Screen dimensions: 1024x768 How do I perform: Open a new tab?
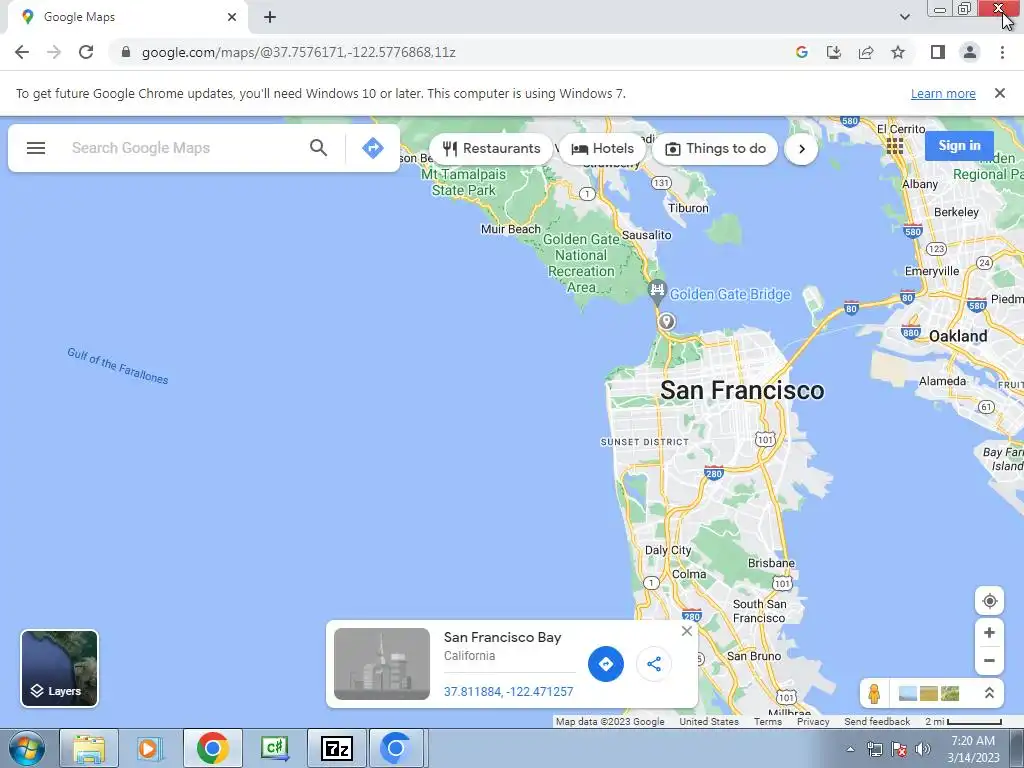(270, 17)
